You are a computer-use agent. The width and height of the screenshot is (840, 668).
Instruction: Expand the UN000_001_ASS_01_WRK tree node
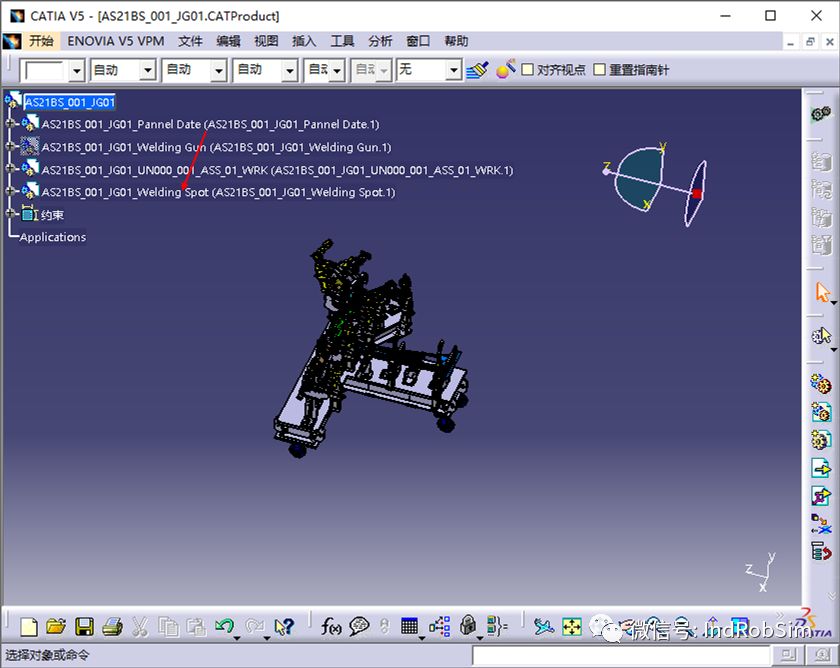tap(10, 168)
